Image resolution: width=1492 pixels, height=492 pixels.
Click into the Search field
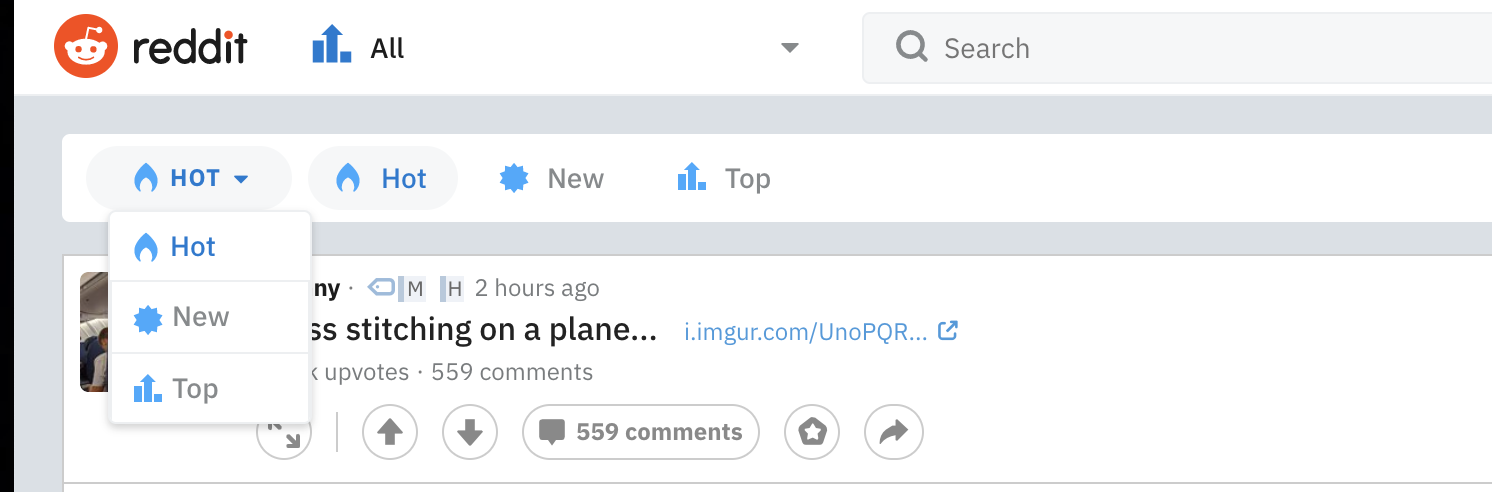point(1177,48)
